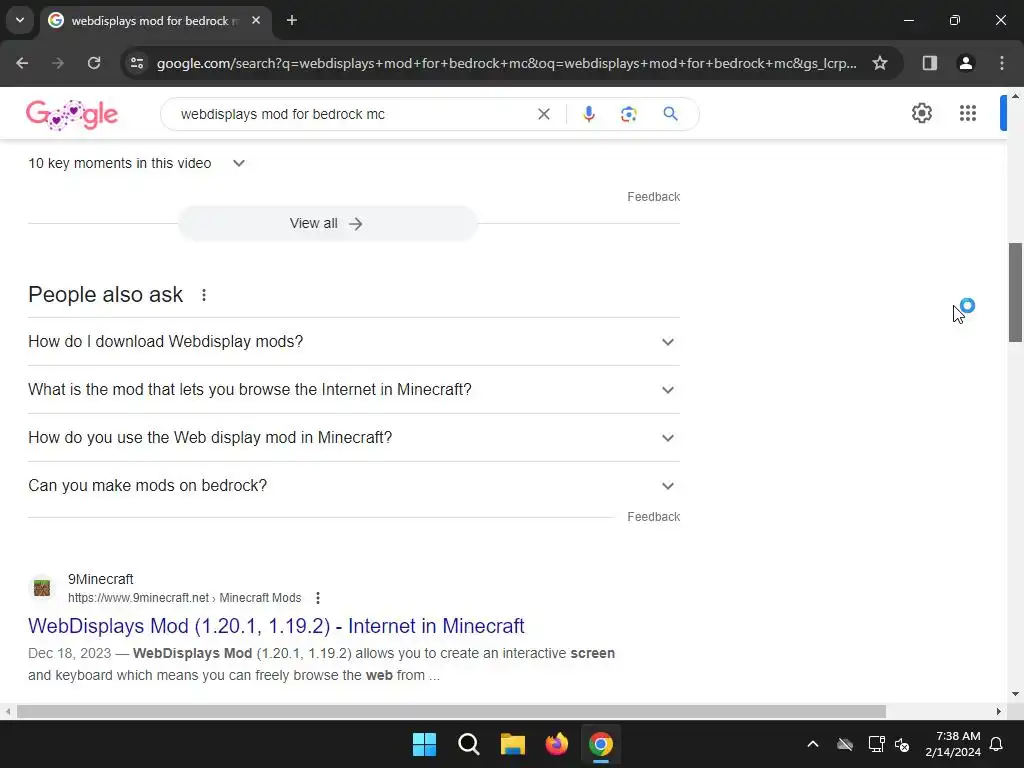This screenshot has height=768, width=1024.
Task: Reload the current page
Action: tap(94, 63)
